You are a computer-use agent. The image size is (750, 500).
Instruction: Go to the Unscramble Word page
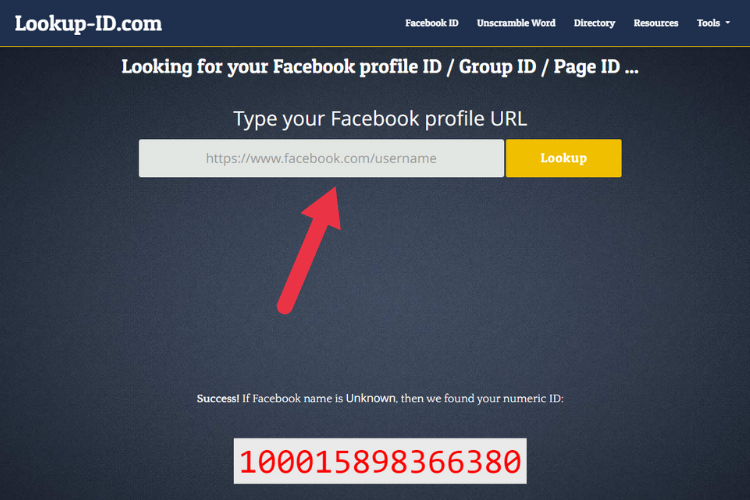point(516,23)
